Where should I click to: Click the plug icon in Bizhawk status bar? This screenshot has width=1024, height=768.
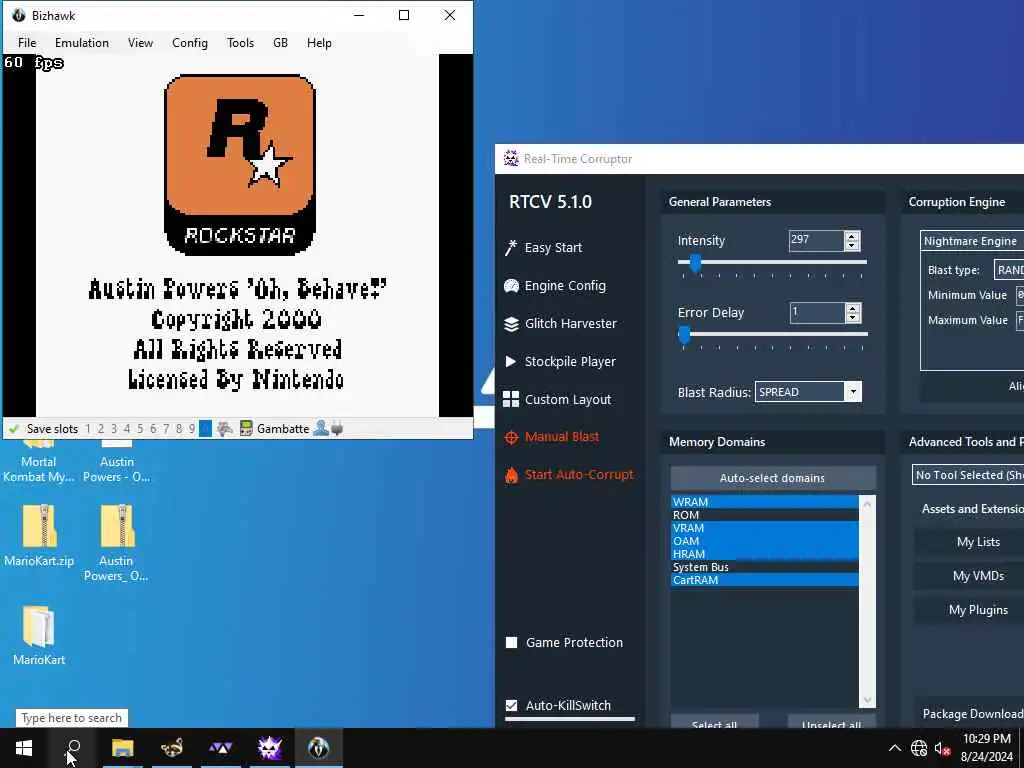pyautogui.click(x=337, y=429)
